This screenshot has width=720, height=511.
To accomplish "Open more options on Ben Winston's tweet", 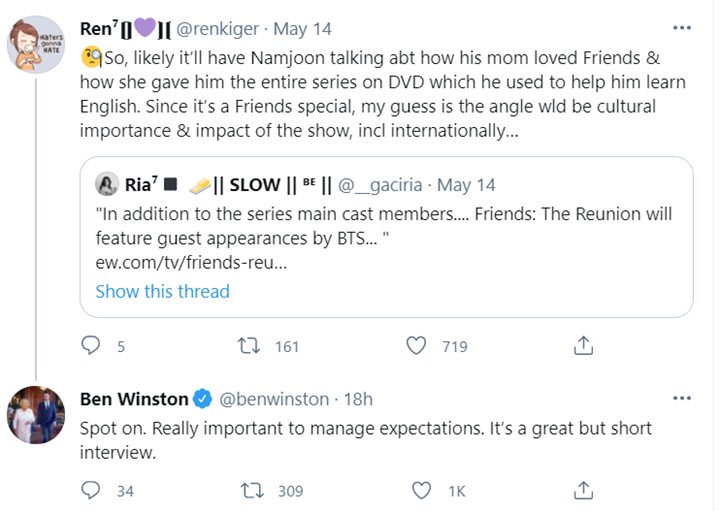I will pyautogui.click(x=682, y=398).
